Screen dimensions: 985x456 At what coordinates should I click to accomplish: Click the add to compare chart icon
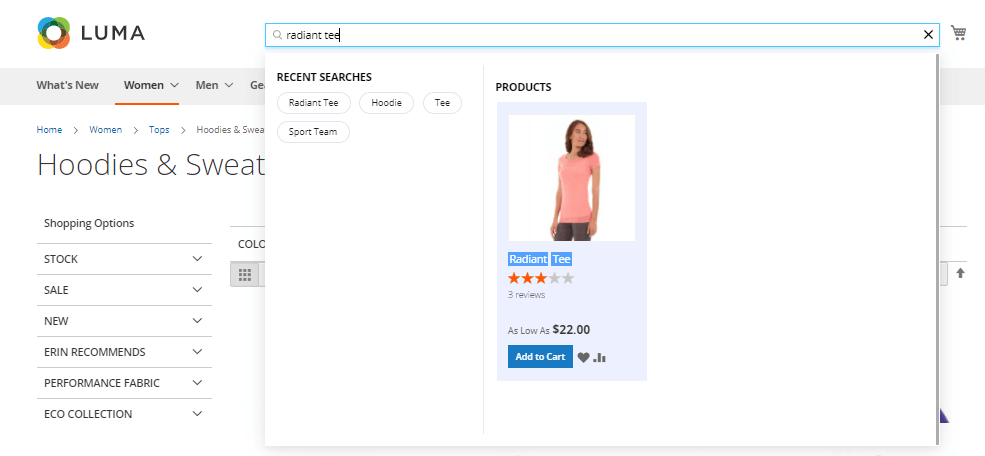600,357
